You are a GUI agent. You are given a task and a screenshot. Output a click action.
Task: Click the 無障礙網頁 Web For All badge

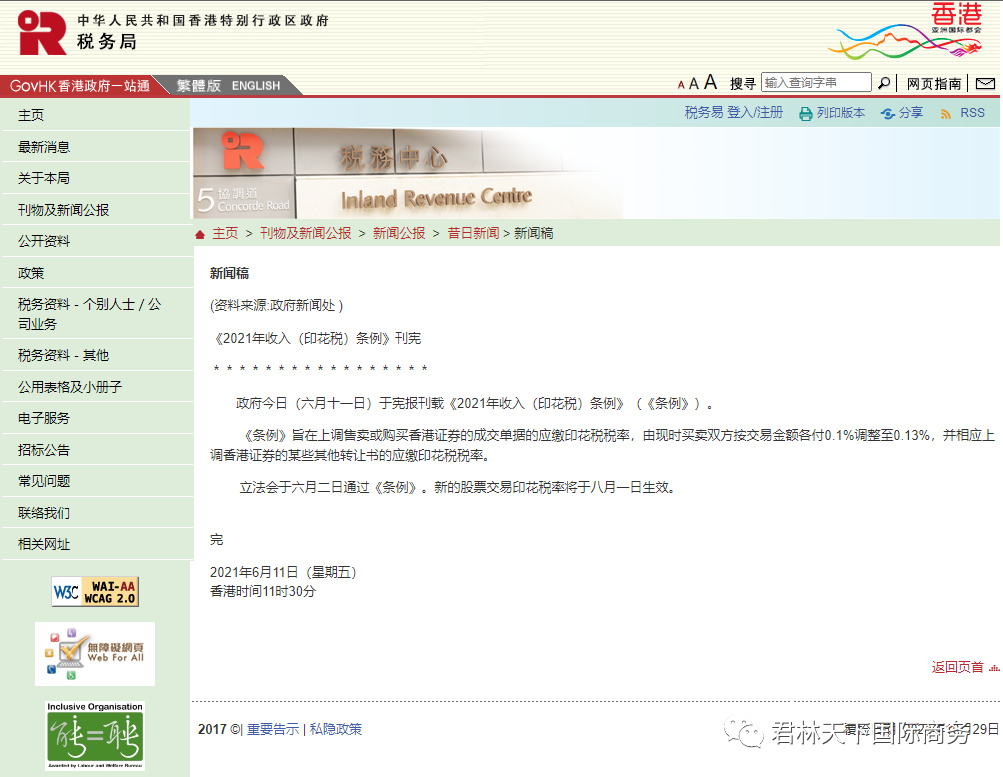tap(94, 653)
